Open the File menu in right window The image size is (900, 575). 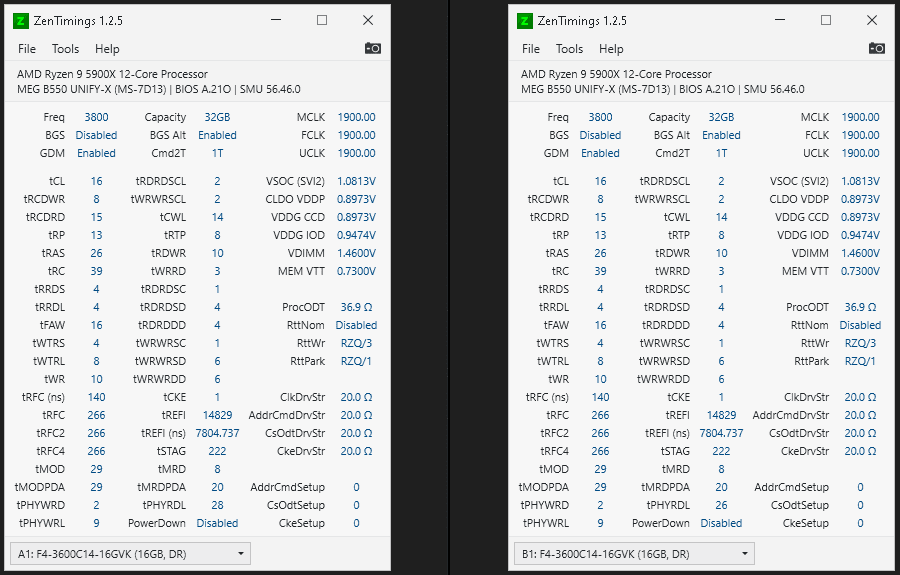(530, 49)
